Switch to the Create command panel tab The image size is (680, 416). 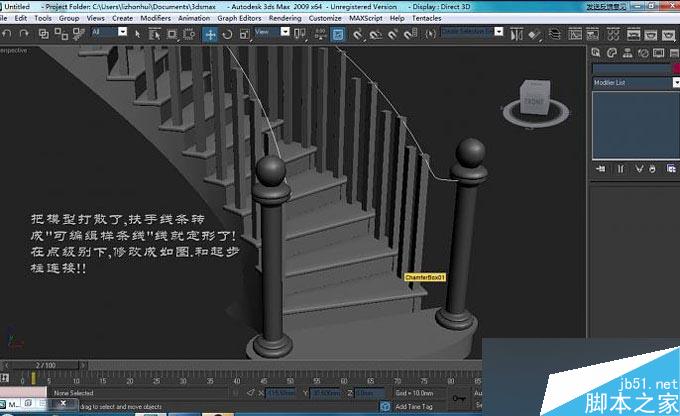(596, 53)
